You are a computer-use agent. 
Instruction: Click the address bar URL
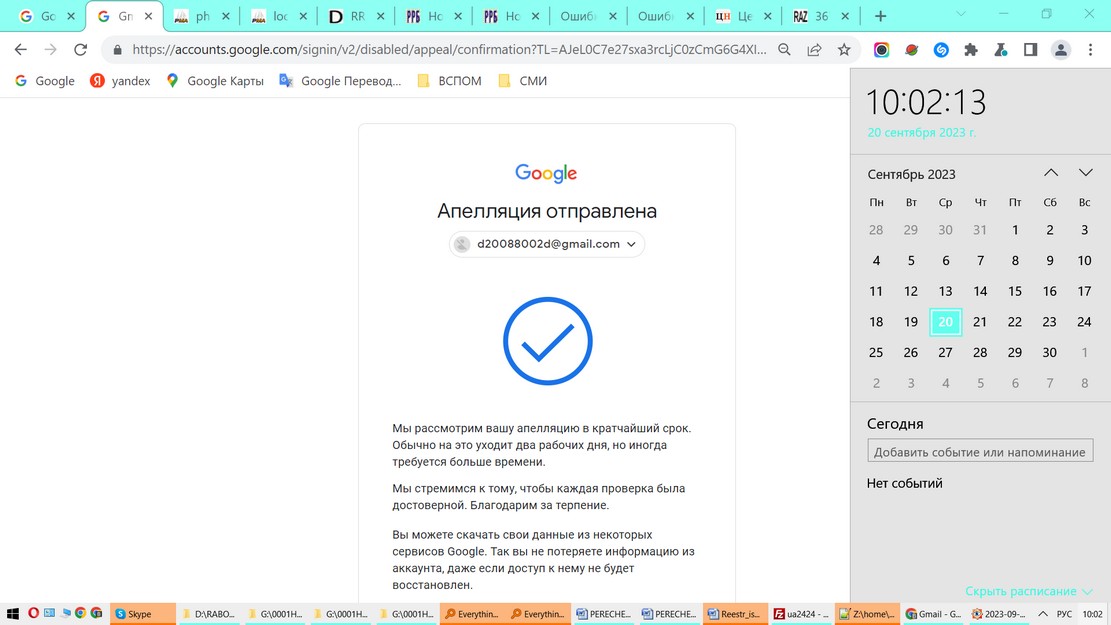(x=449, y=50)
